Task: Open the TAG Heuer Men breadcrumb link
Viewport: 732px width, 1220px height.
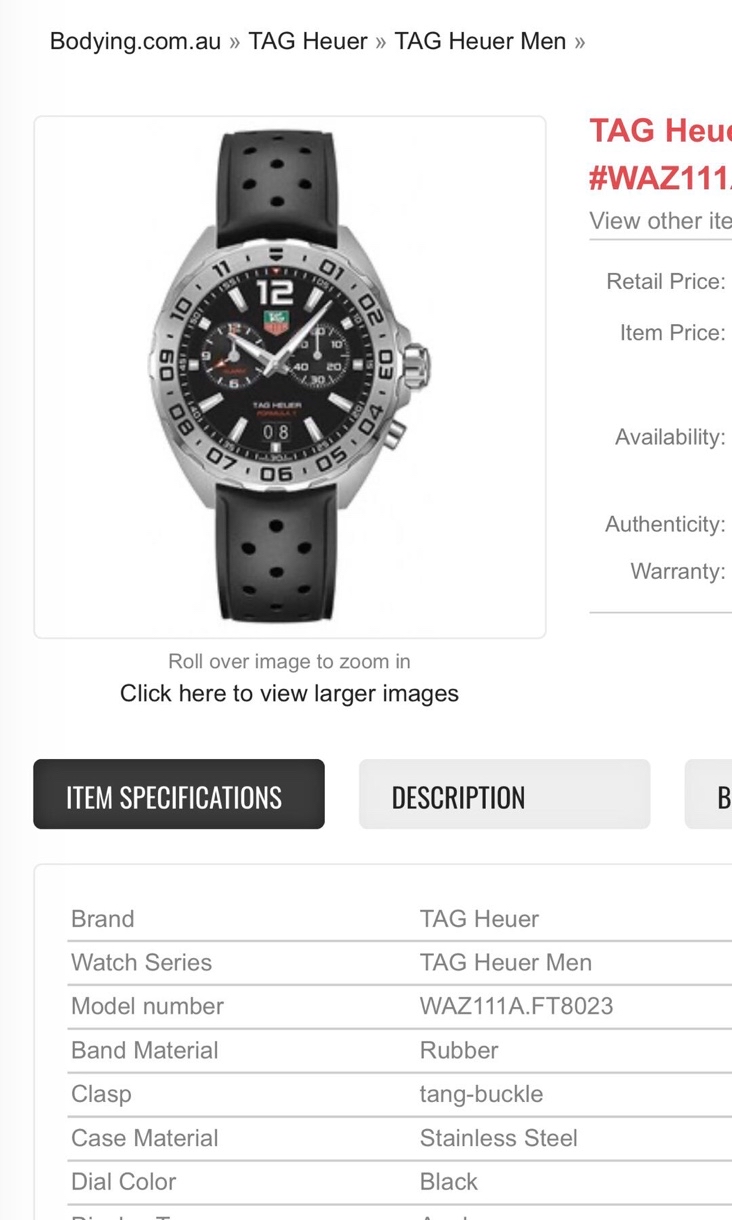Action: tap(480, 41)
